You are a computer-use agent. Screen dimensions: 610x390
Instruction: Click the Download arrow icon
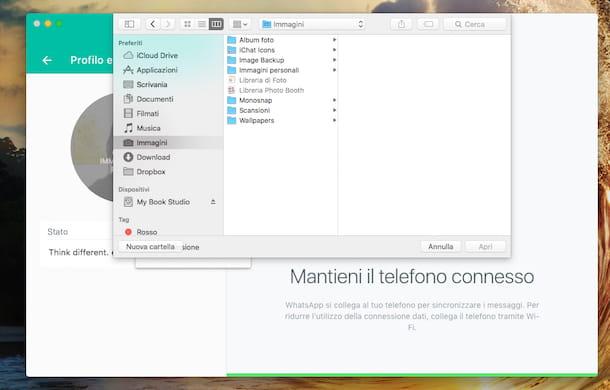click(128, 157)
